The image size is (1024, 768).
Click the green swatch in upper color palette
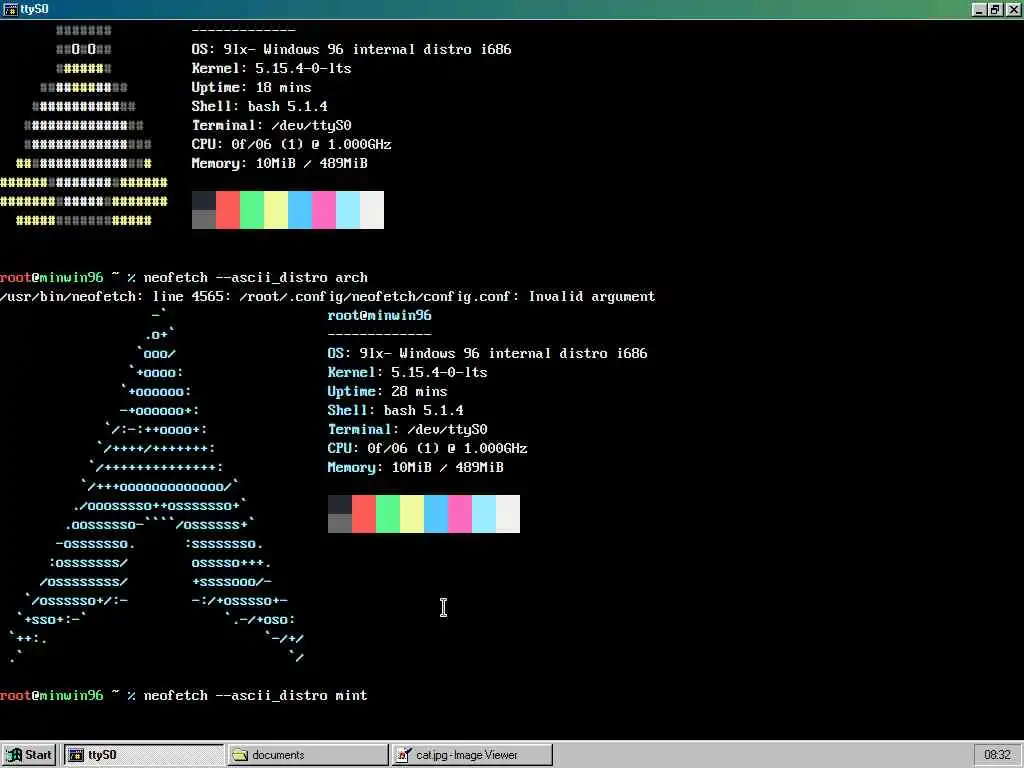[x=252, y=210]
